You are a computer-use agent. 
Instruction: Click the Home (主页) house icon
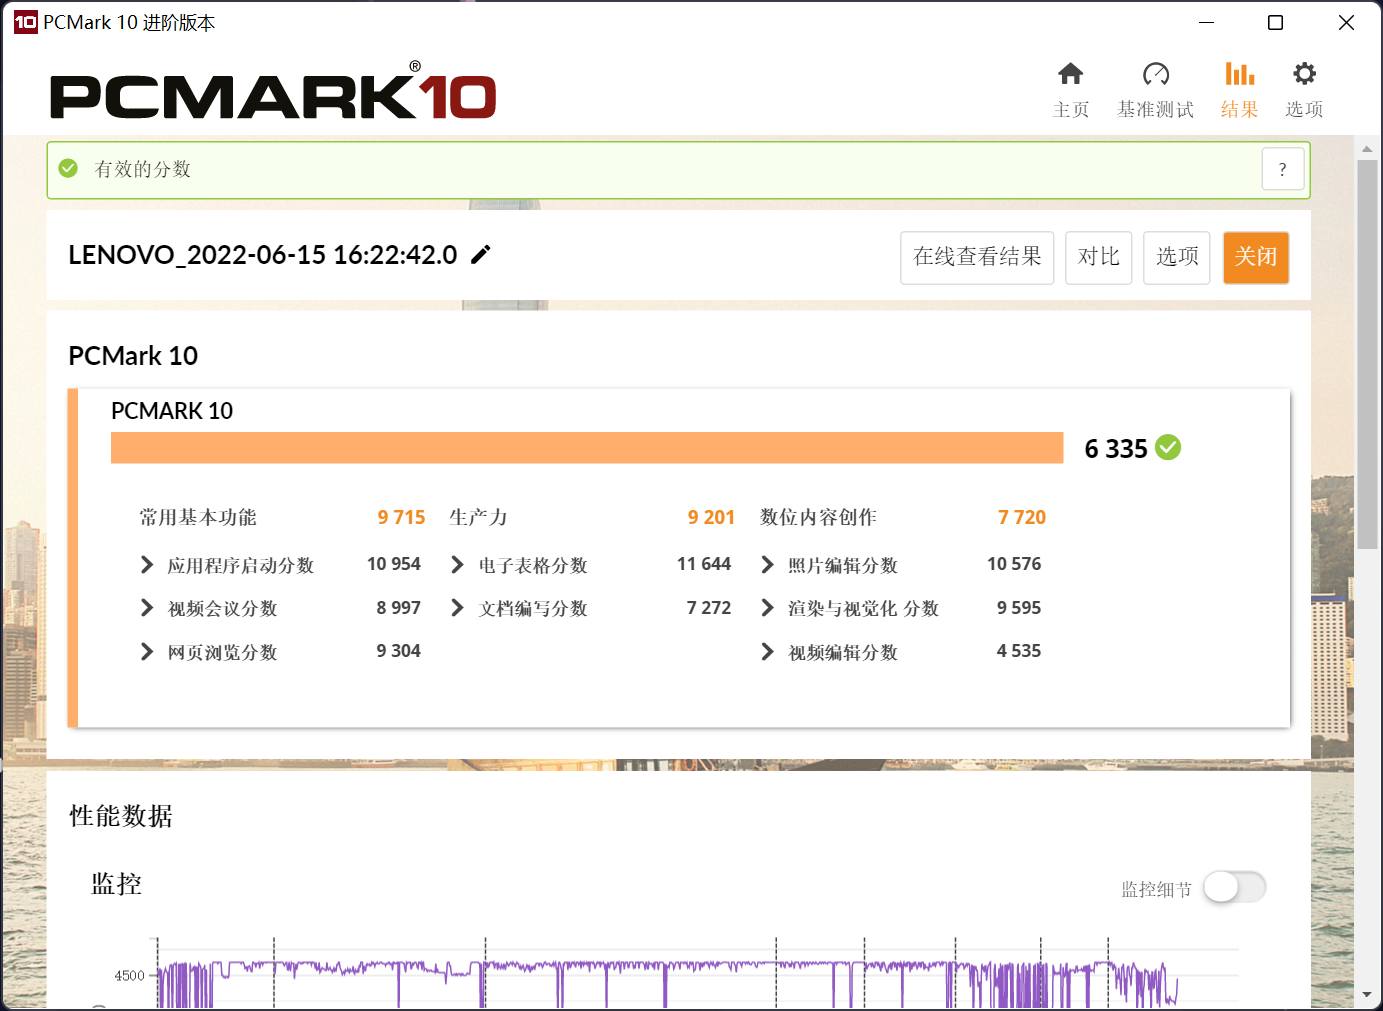1070,74
